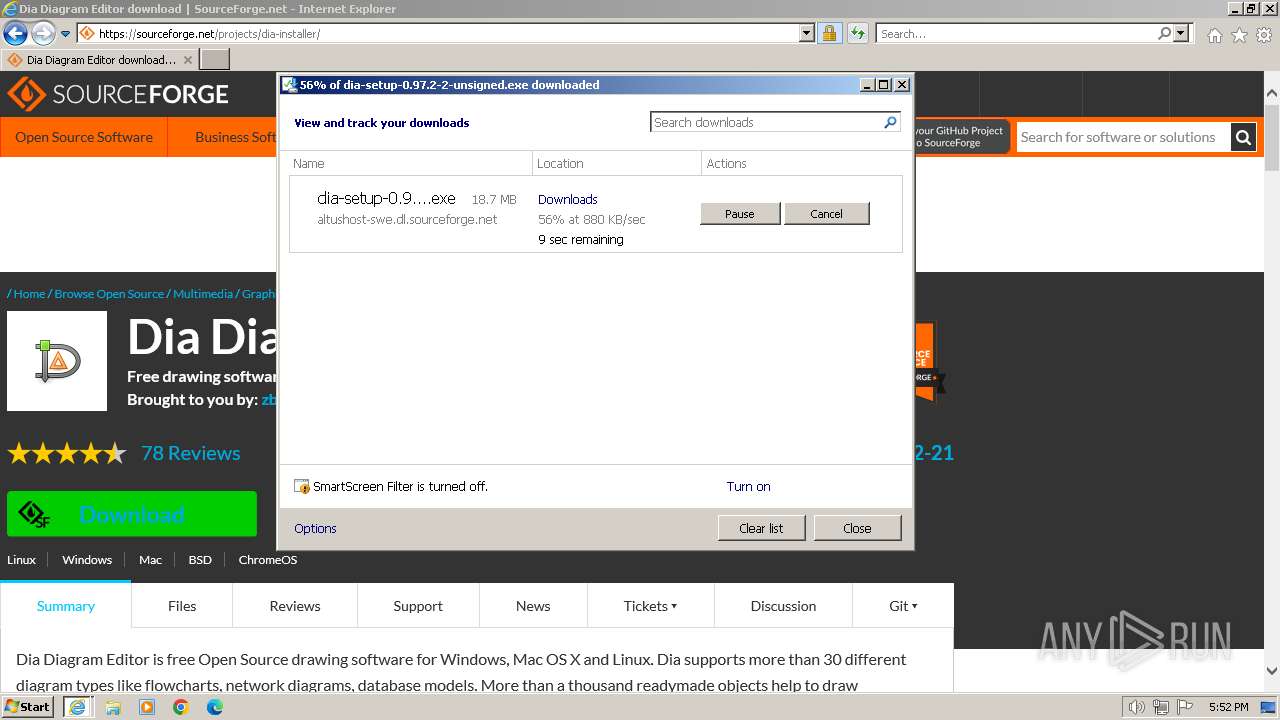Cancel the dia-setup download
The height and width of the screenshot is (720, 1280).
(x=826, y=213)
